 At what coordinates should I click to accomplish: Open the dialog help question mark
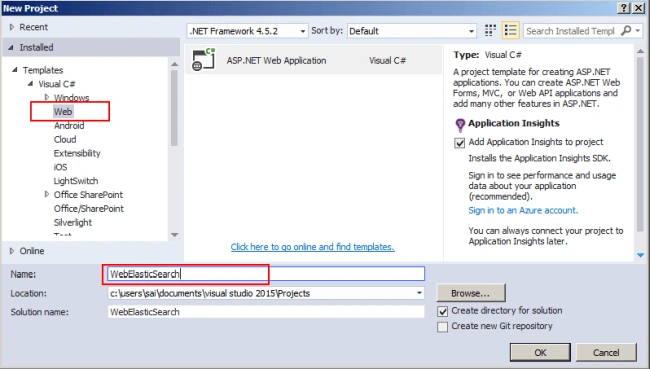(x=624, y=8)
